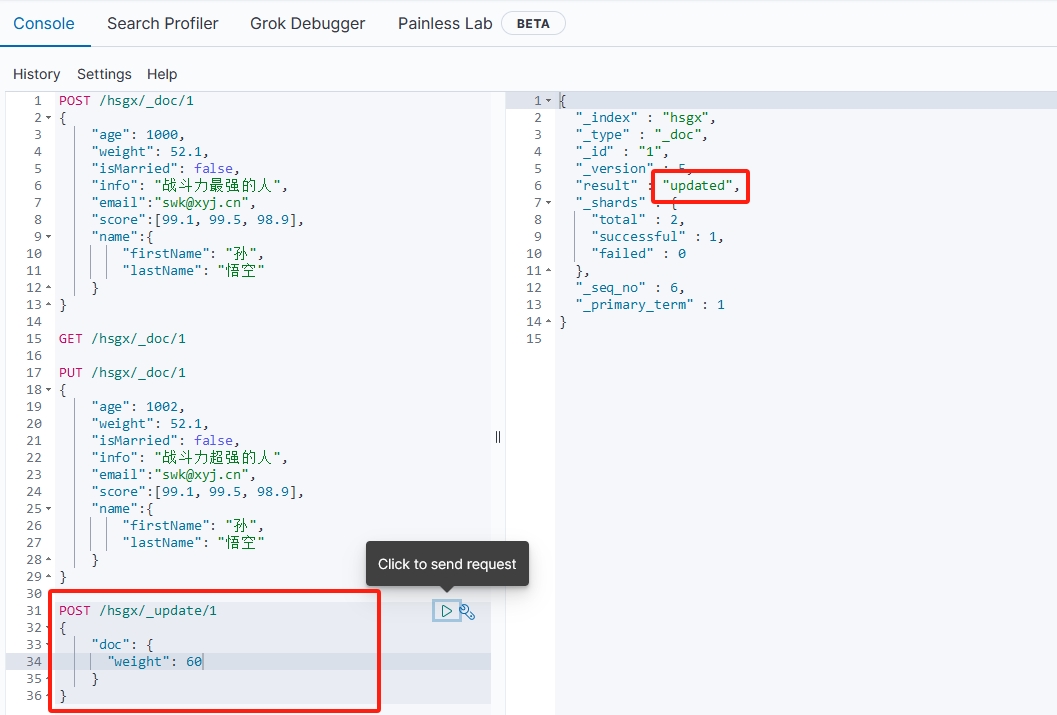Click the email line on editor line 7
This screenshot has height=715, width=1057.
click(x=173, y=203)
